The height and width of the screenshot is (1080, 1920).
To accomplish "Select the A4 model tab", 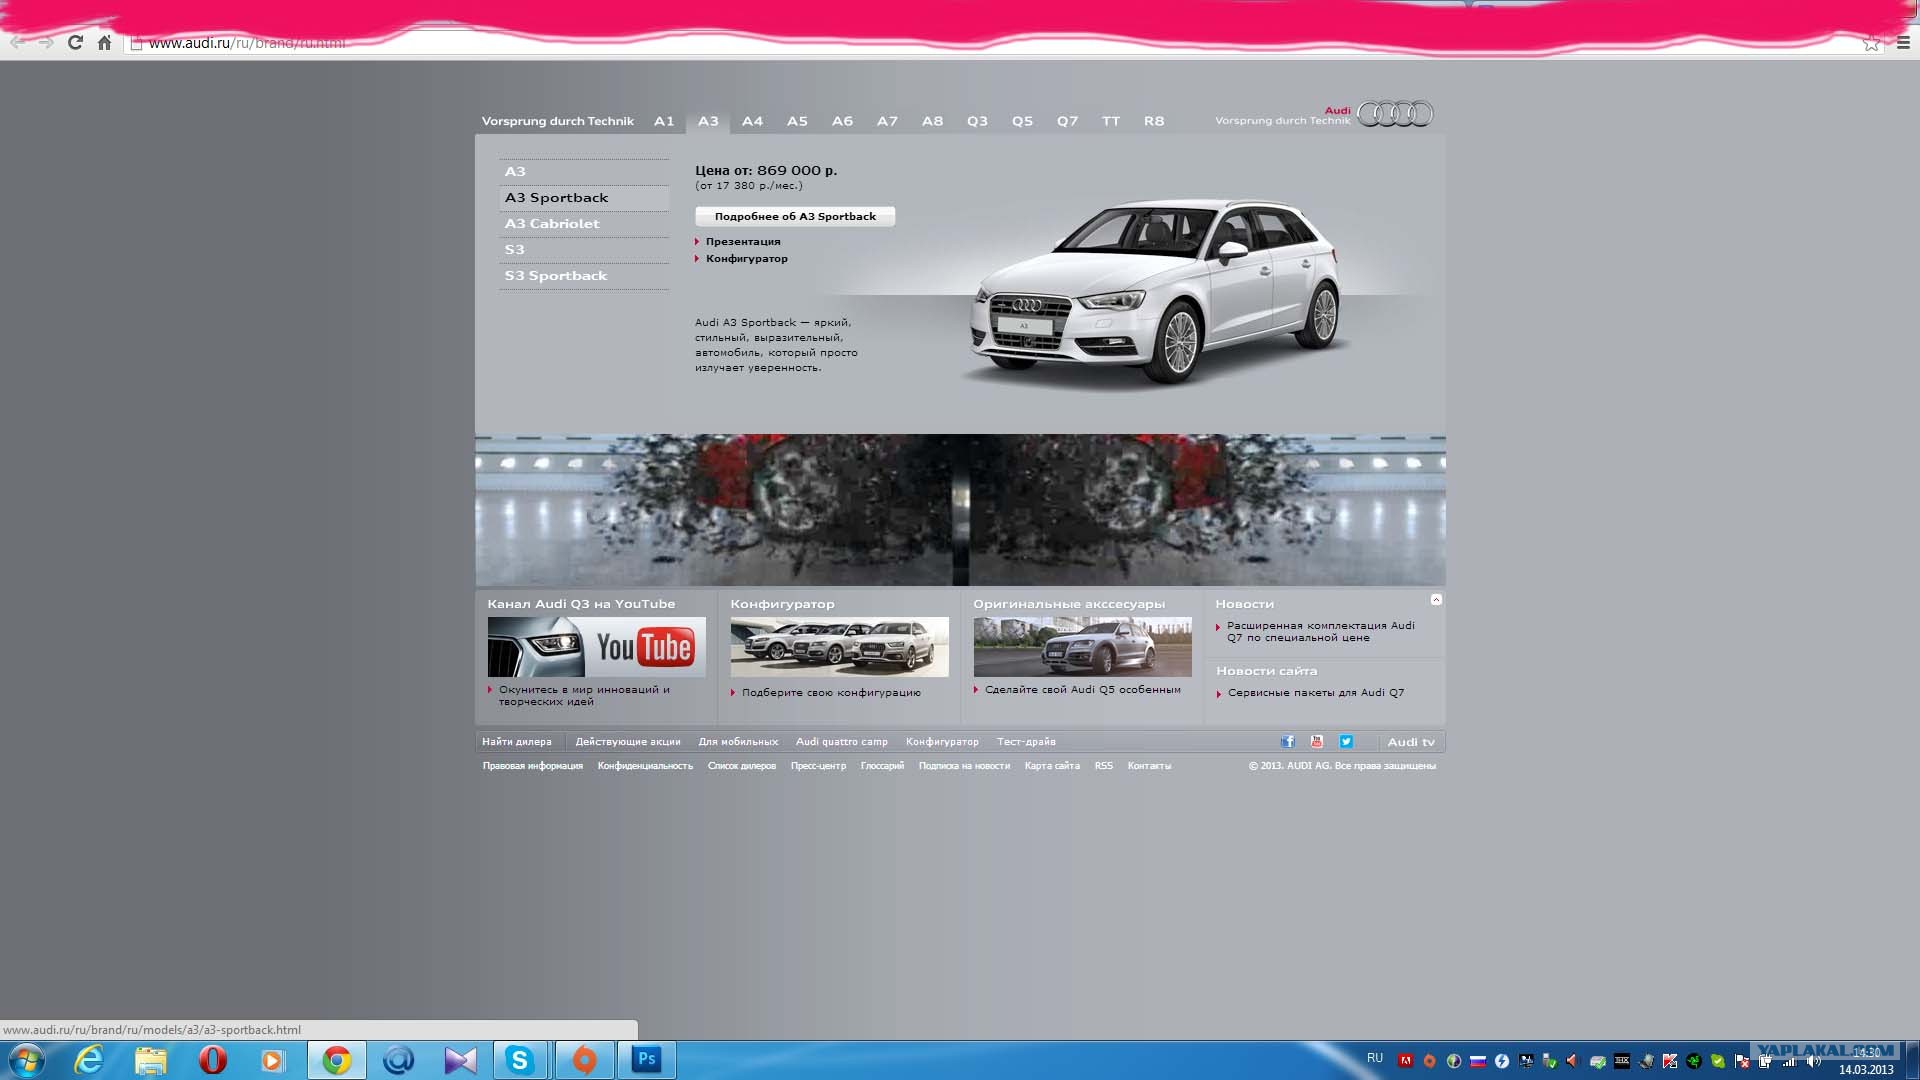I will [752, 121].
